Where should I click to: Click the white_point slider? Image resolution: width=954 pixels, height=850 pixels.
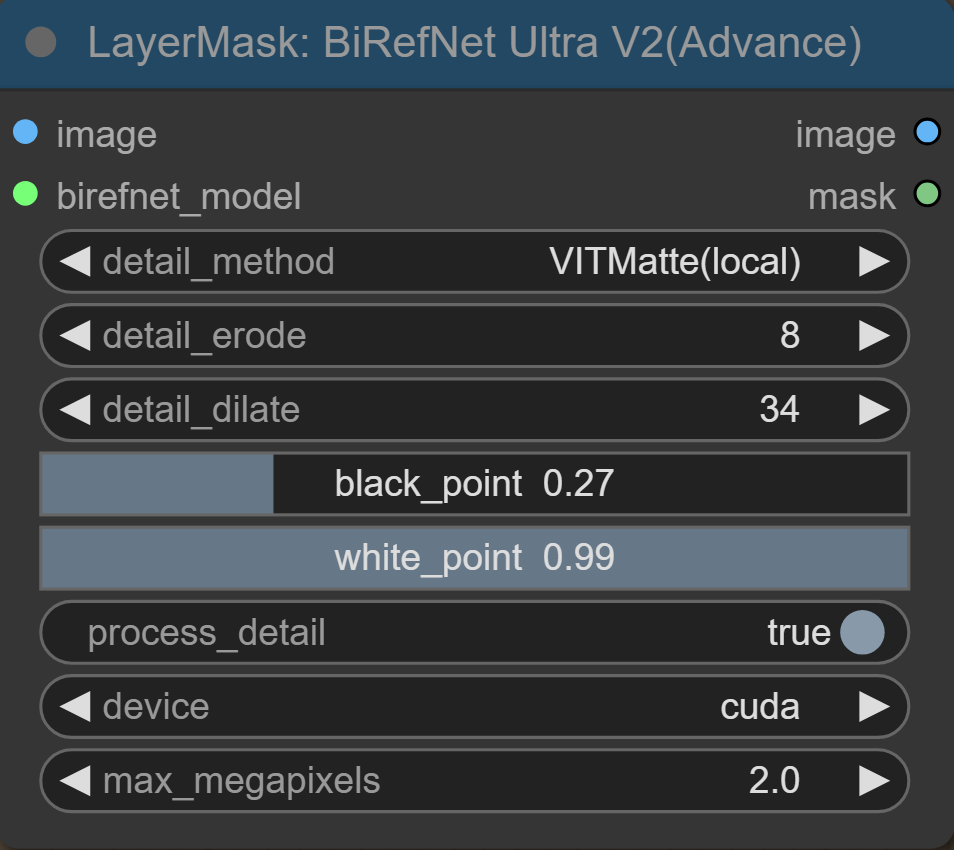pos(474,558)
